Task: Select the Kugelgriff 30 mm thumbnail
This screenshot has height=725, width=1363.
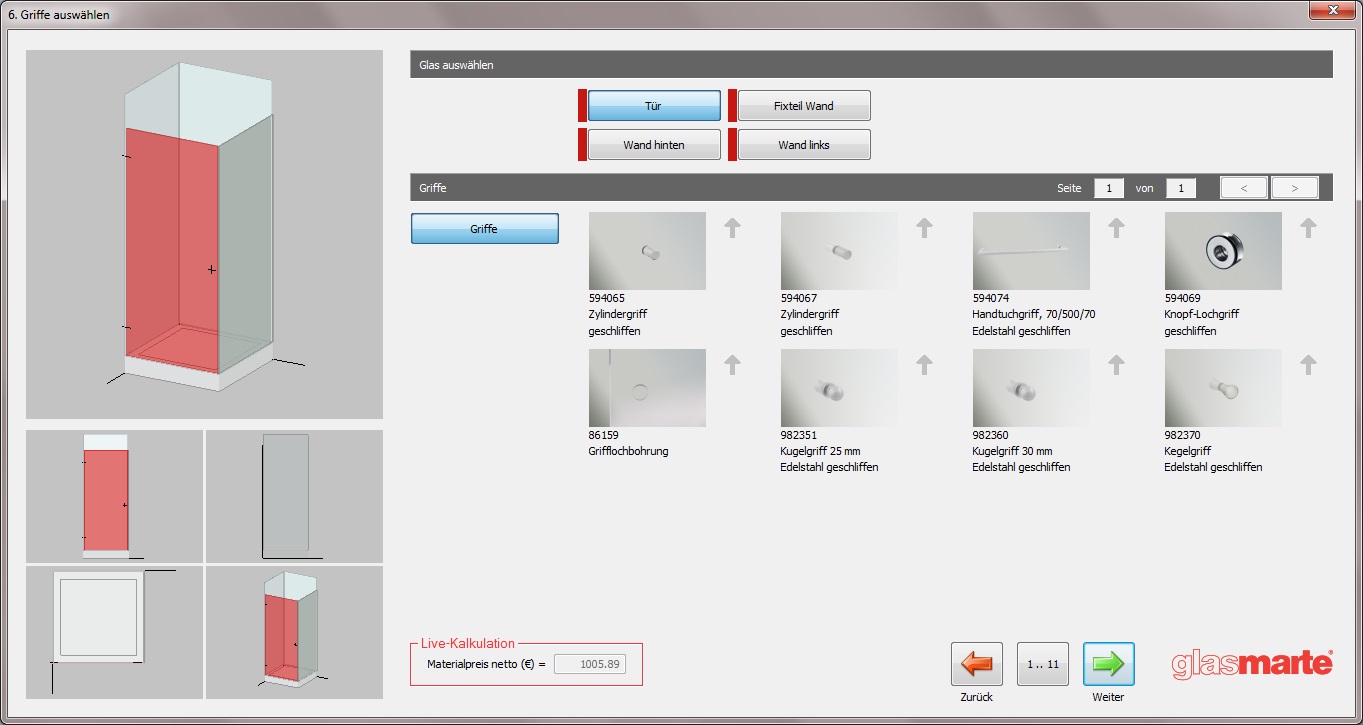Action: (x=1030, y=388)
